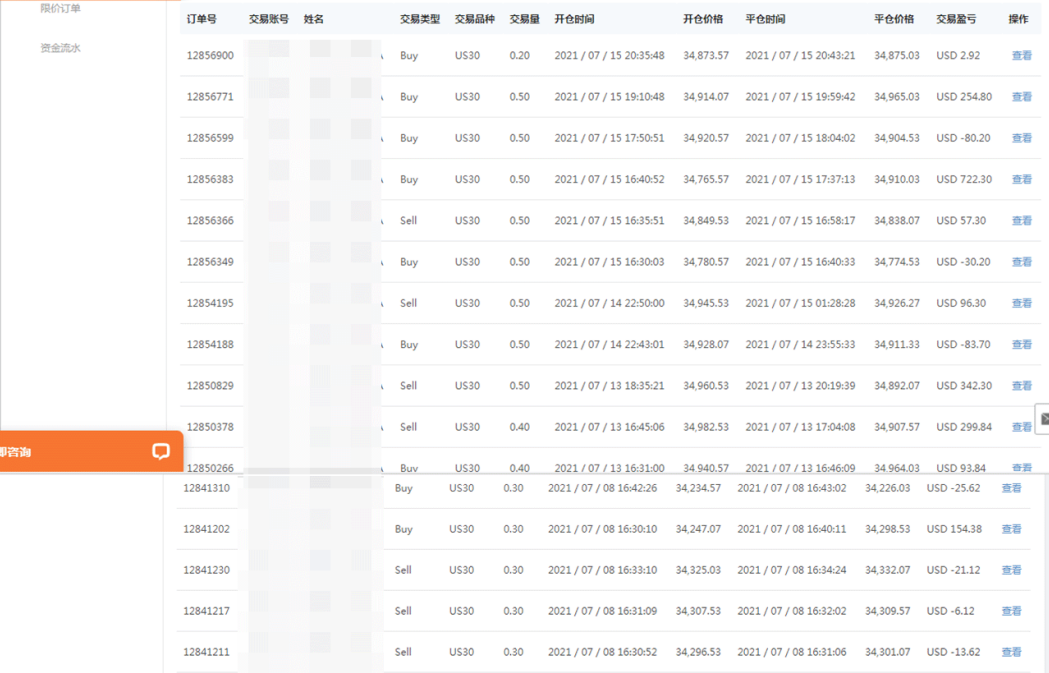Click the 交易盈亏 column header
The width and height of the screenshot is (1049, 673).
tap(956, 19)
